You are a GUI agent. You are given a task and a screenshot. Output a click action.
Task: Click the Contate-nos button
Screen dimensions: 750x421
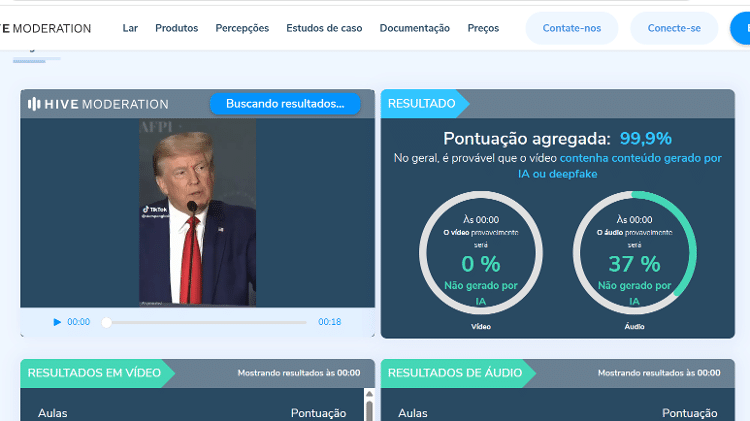[572, 28]
